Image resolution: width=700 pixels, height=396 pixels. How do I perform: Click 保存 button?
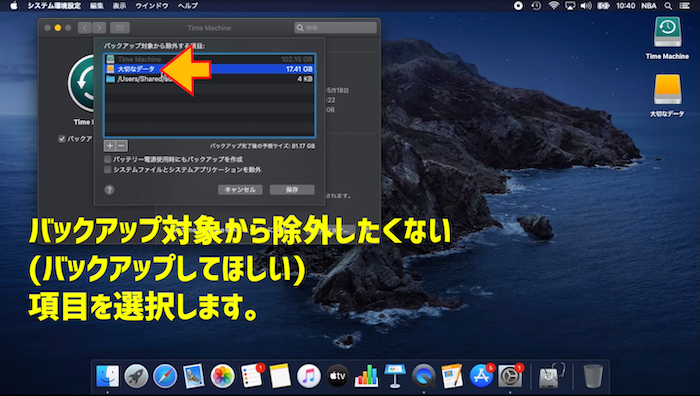292,190
